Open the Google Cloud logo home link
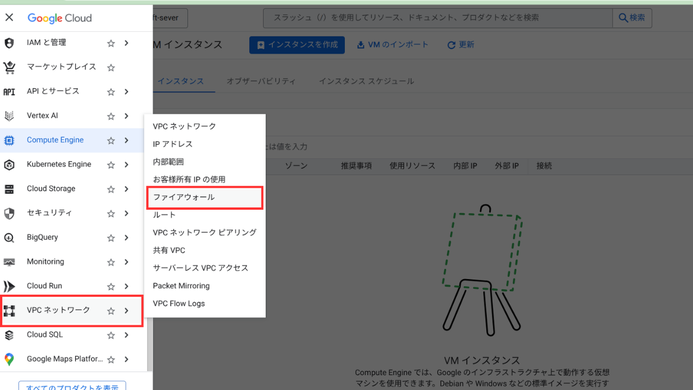The image size is (693, 390). [60, 18]
